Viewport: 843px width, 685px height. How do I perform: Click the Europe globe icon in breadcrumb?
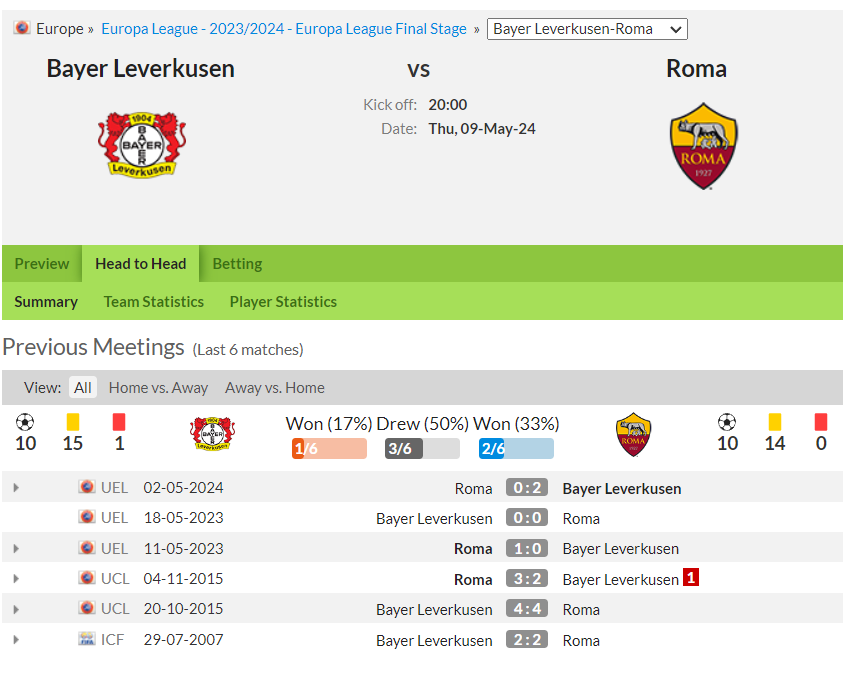point(21,28)
